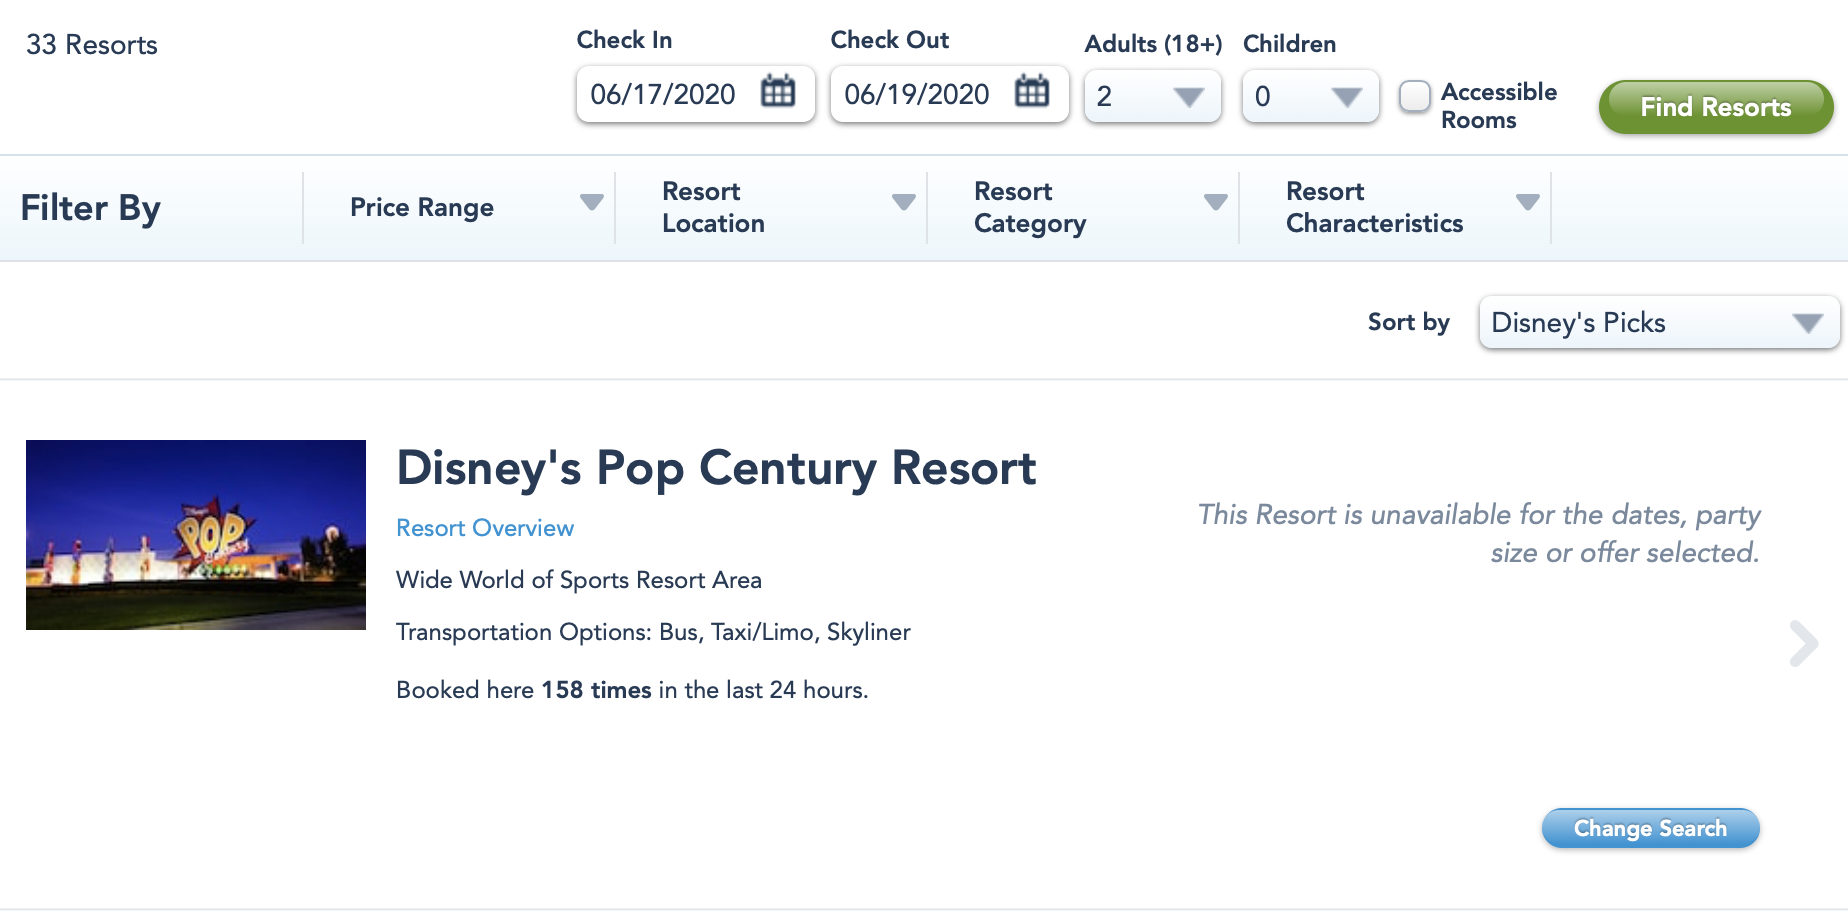Open the Adults (18+) dropdown

1152,96
